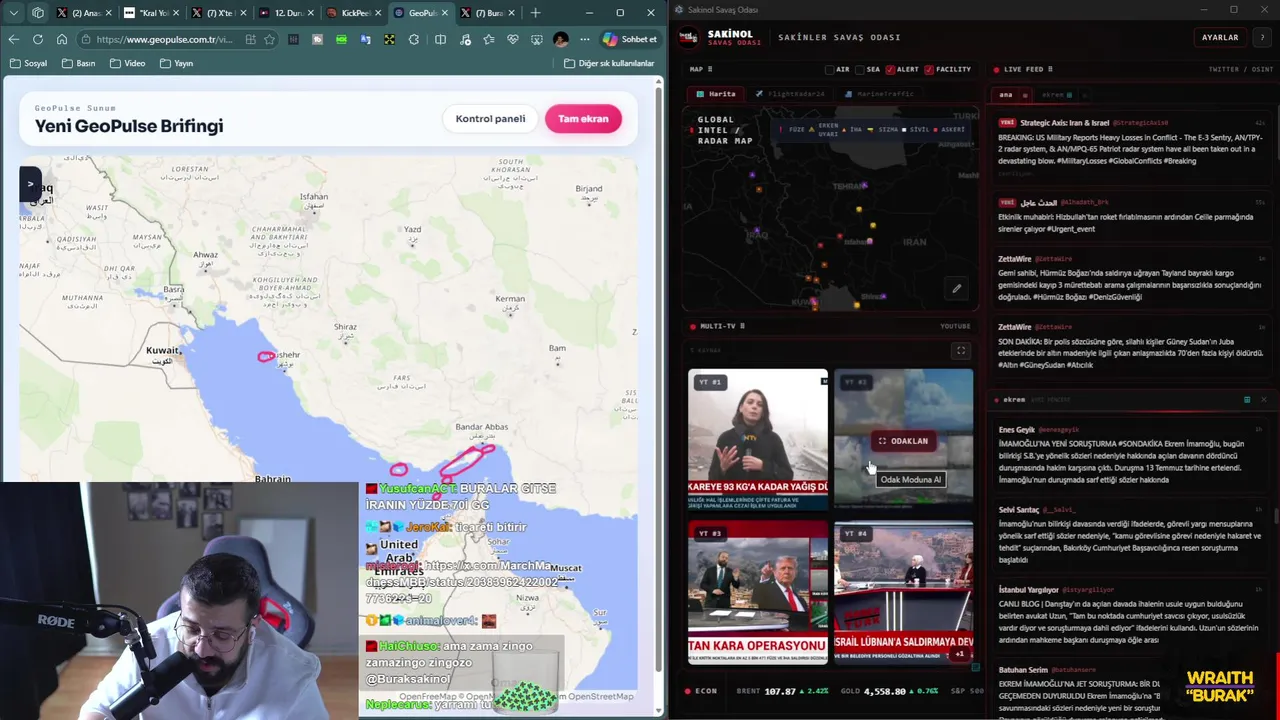Switch to the "Kral Yol" browser tab

(x=153, y=13)
